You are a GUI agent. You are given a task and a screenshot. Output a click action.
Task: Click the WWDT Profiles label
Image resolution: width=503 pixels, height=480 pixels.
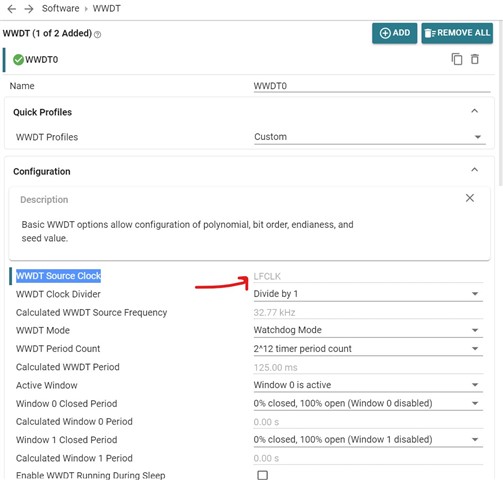coord(47,137)
